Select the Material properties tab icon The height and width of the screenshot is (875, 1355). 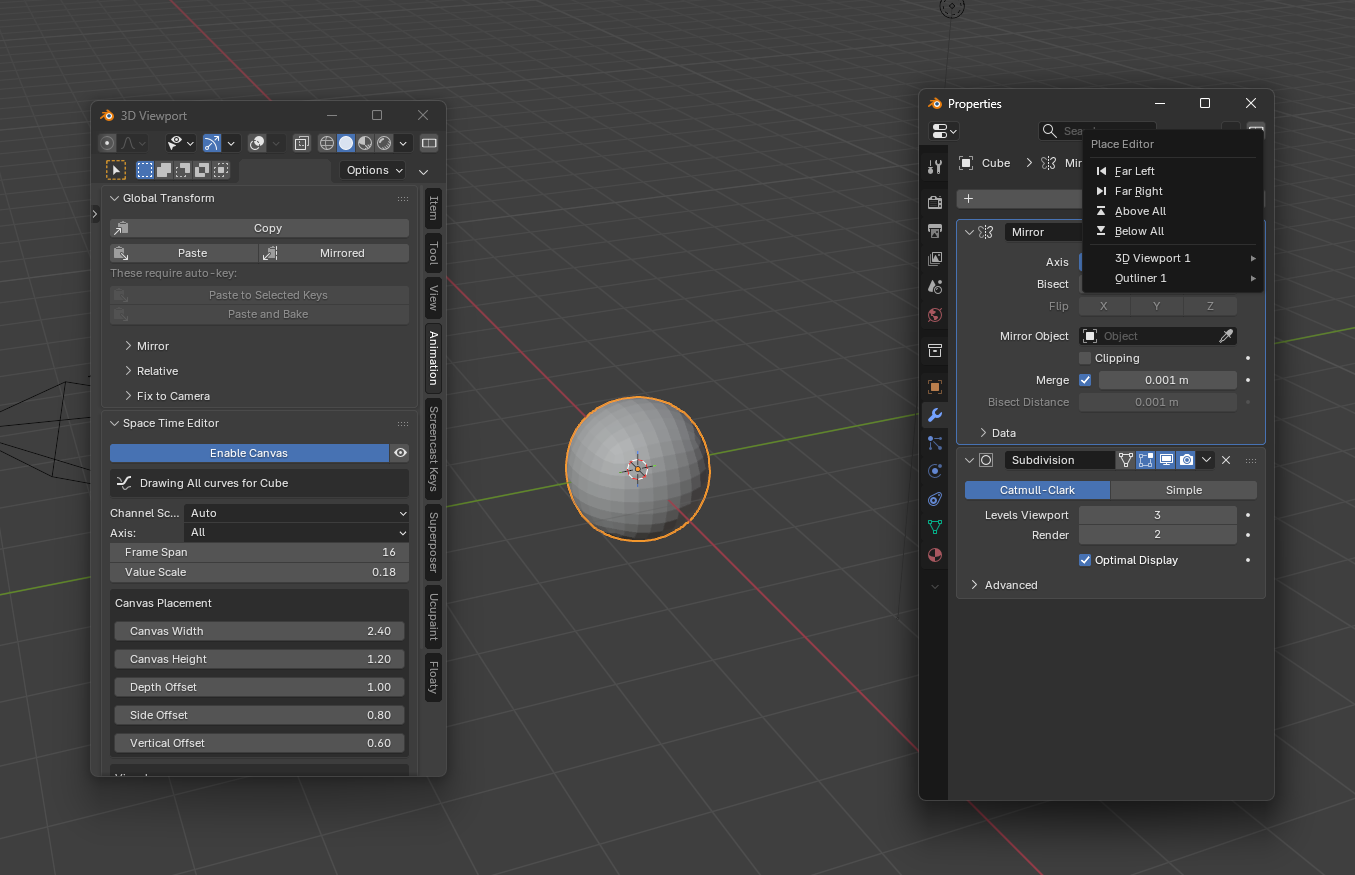pos(935,554)
